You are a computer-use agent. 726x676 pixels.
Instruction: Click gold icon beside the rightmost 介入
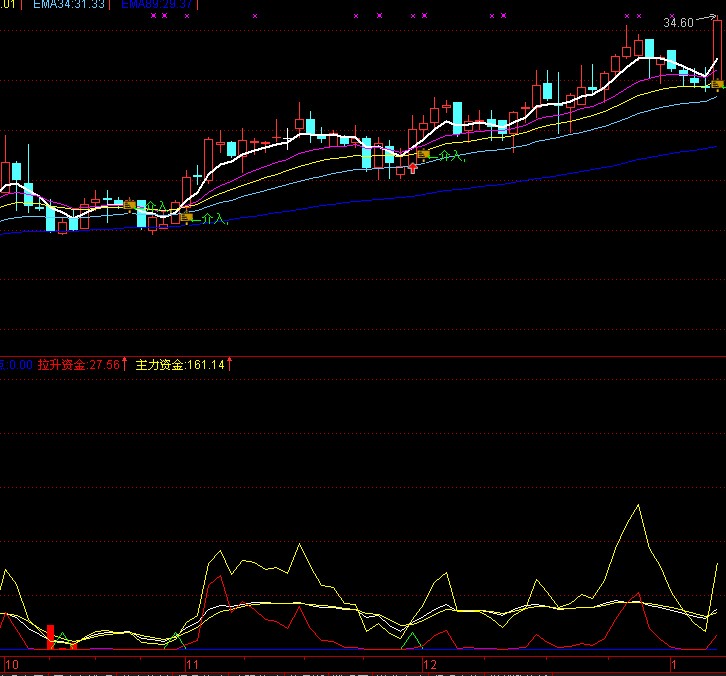click(x=424, y=154)
